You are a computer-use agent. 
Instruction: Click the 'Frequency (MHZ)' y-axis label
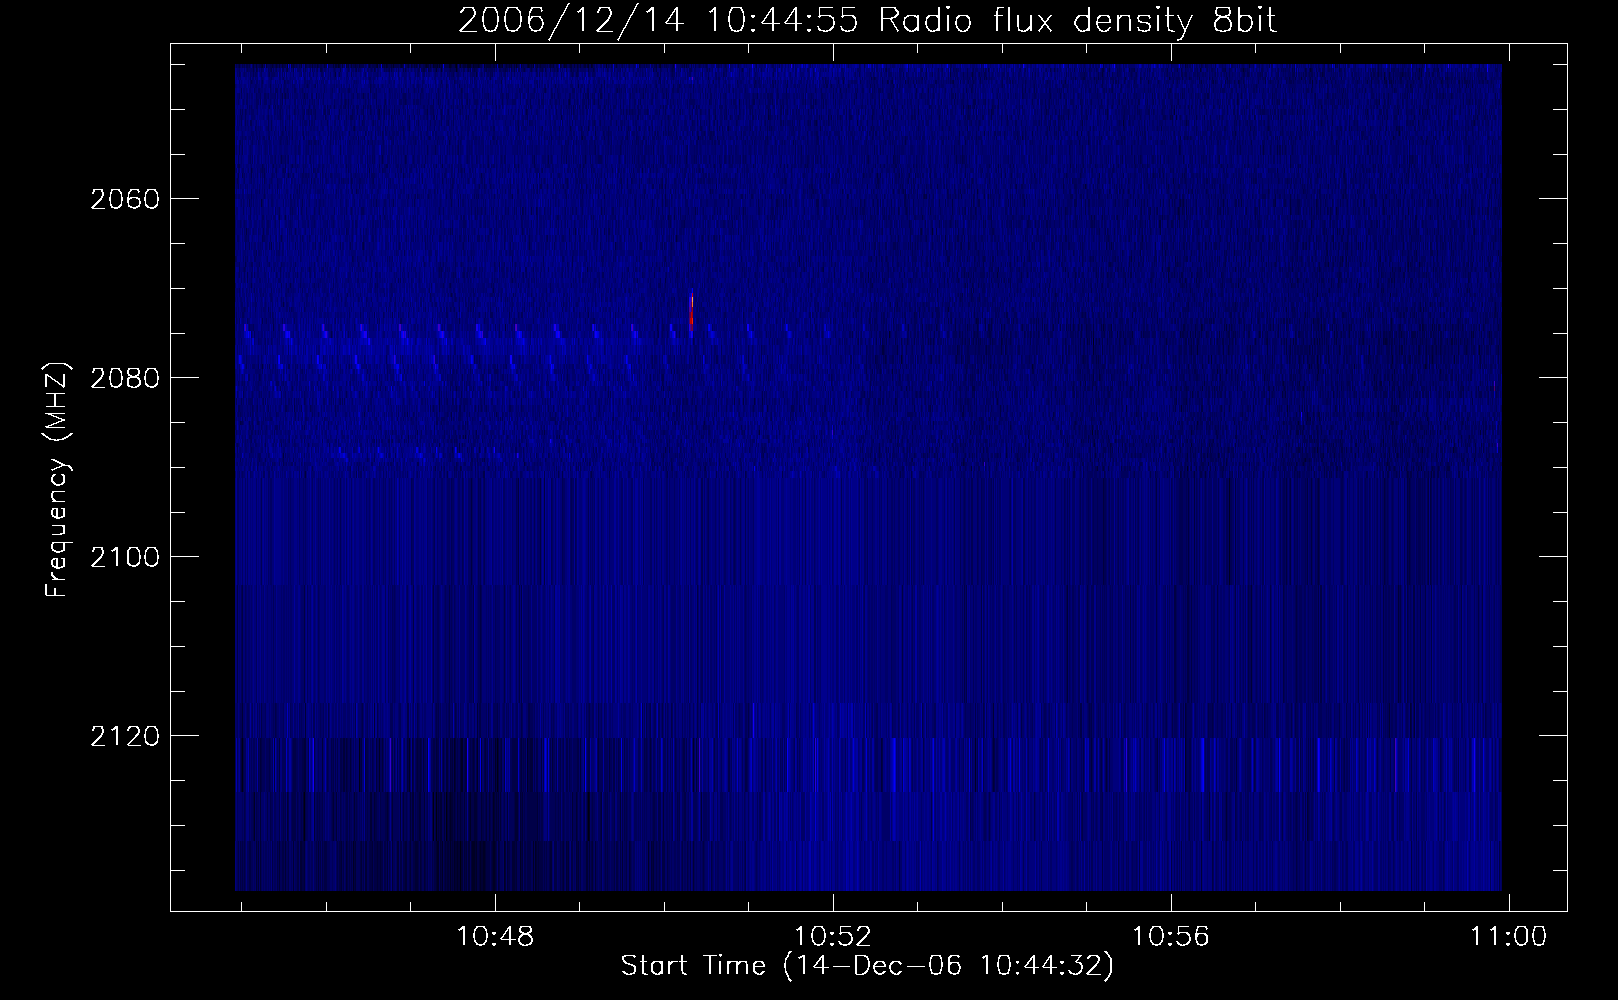point(58,480)
